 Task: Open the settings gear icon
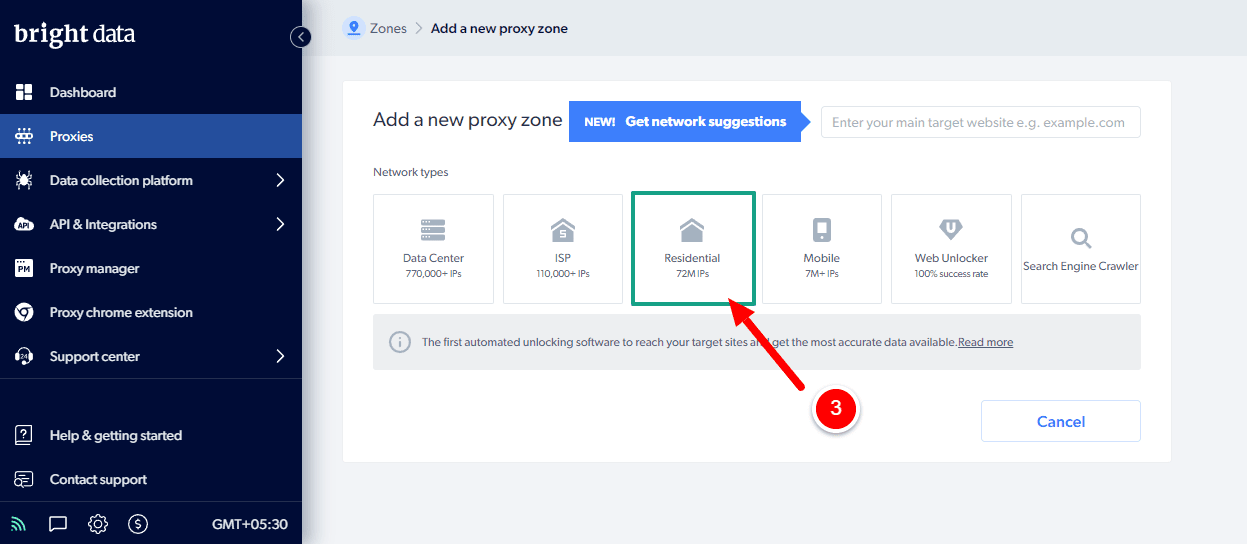(x=97, y=523)
